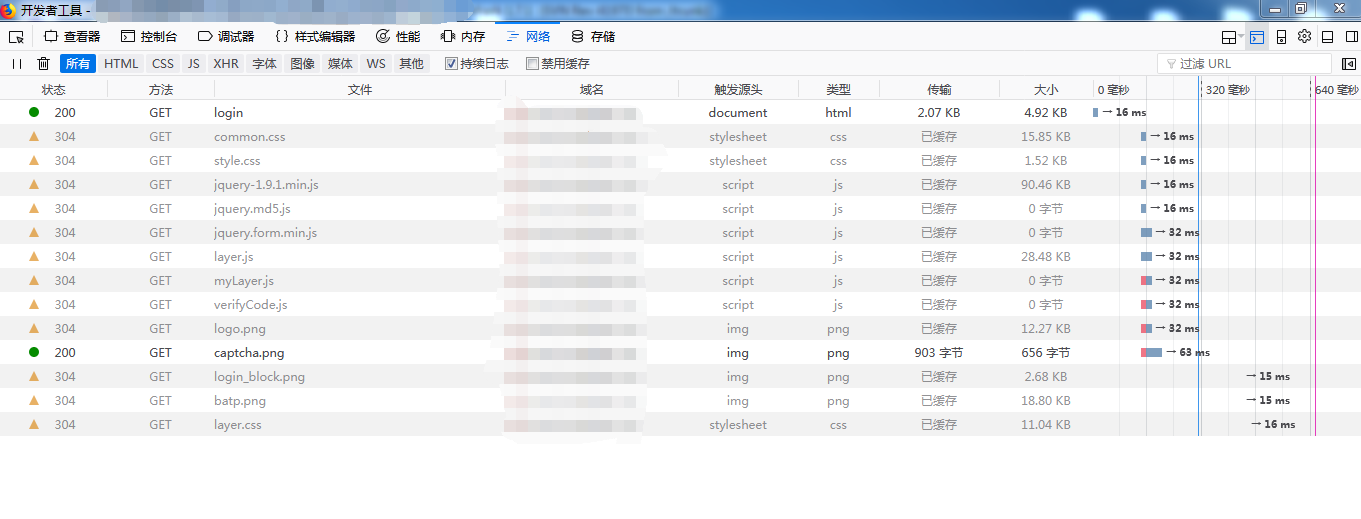The width and height of the screenshot is (1361, 519).
Task: Select the batp.png request
Action: pos(680,401)
